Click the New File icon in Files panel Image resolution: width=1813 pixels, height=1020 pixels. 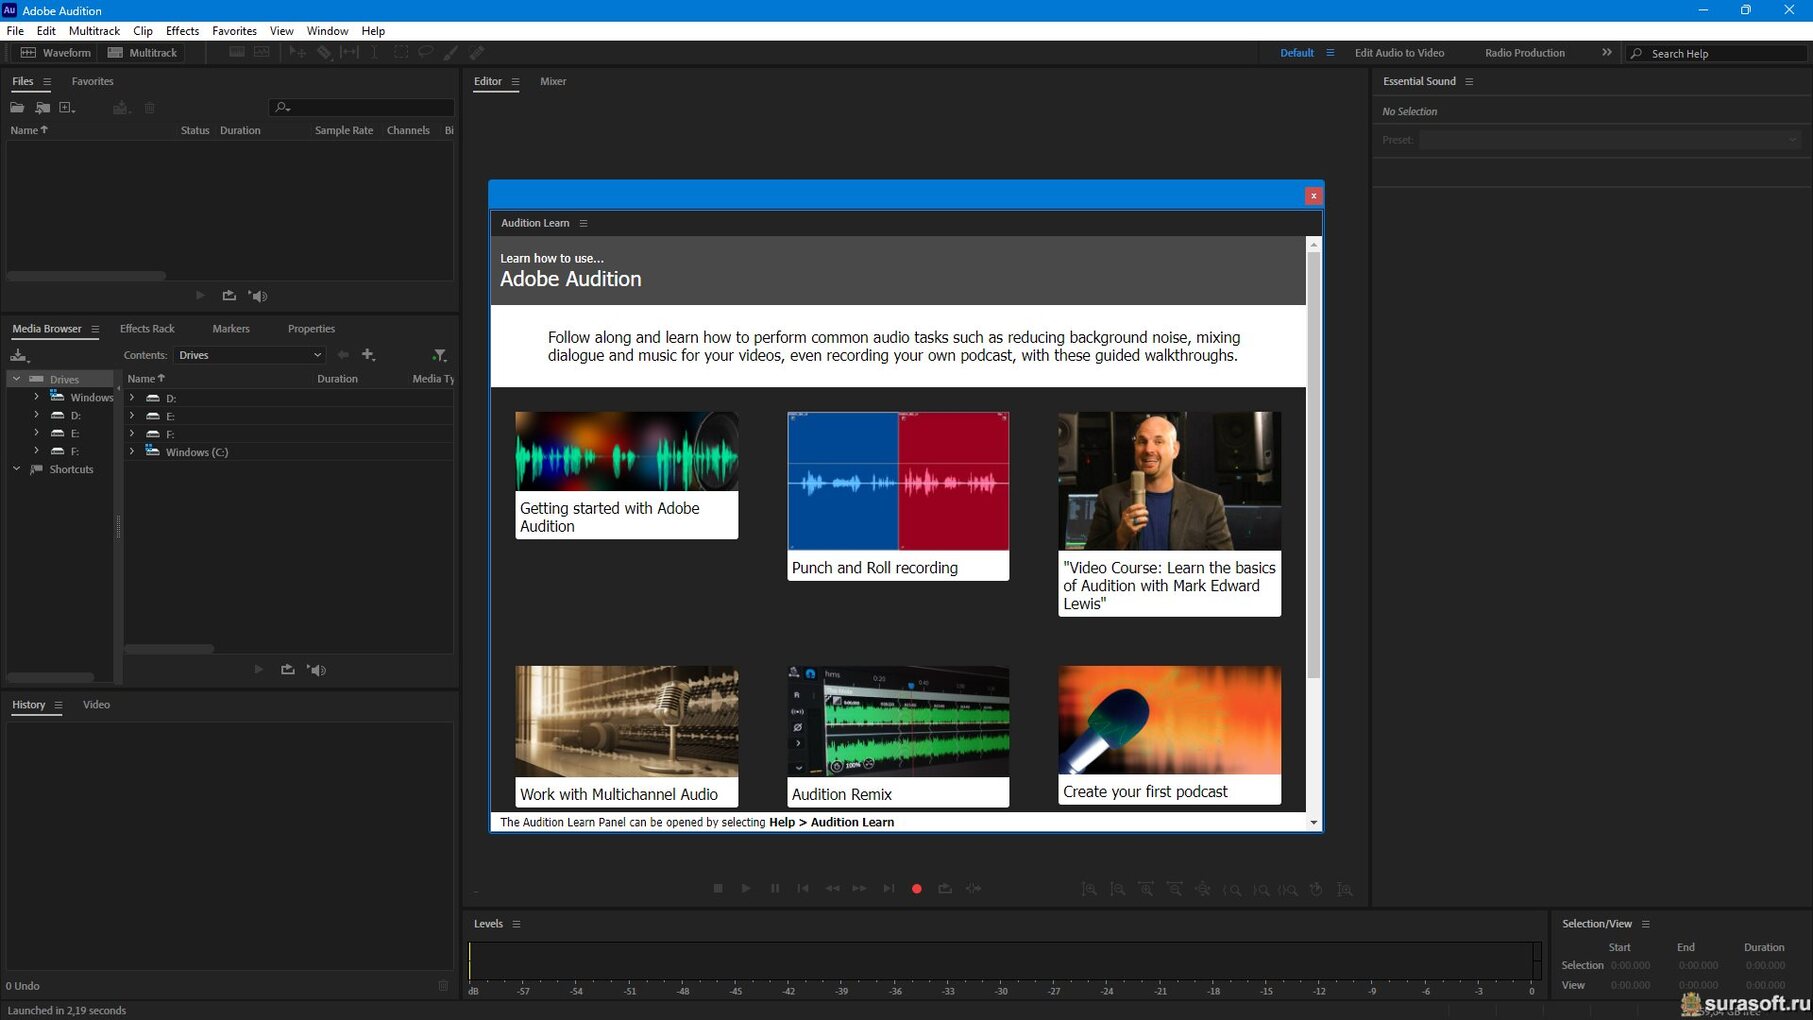67,108
